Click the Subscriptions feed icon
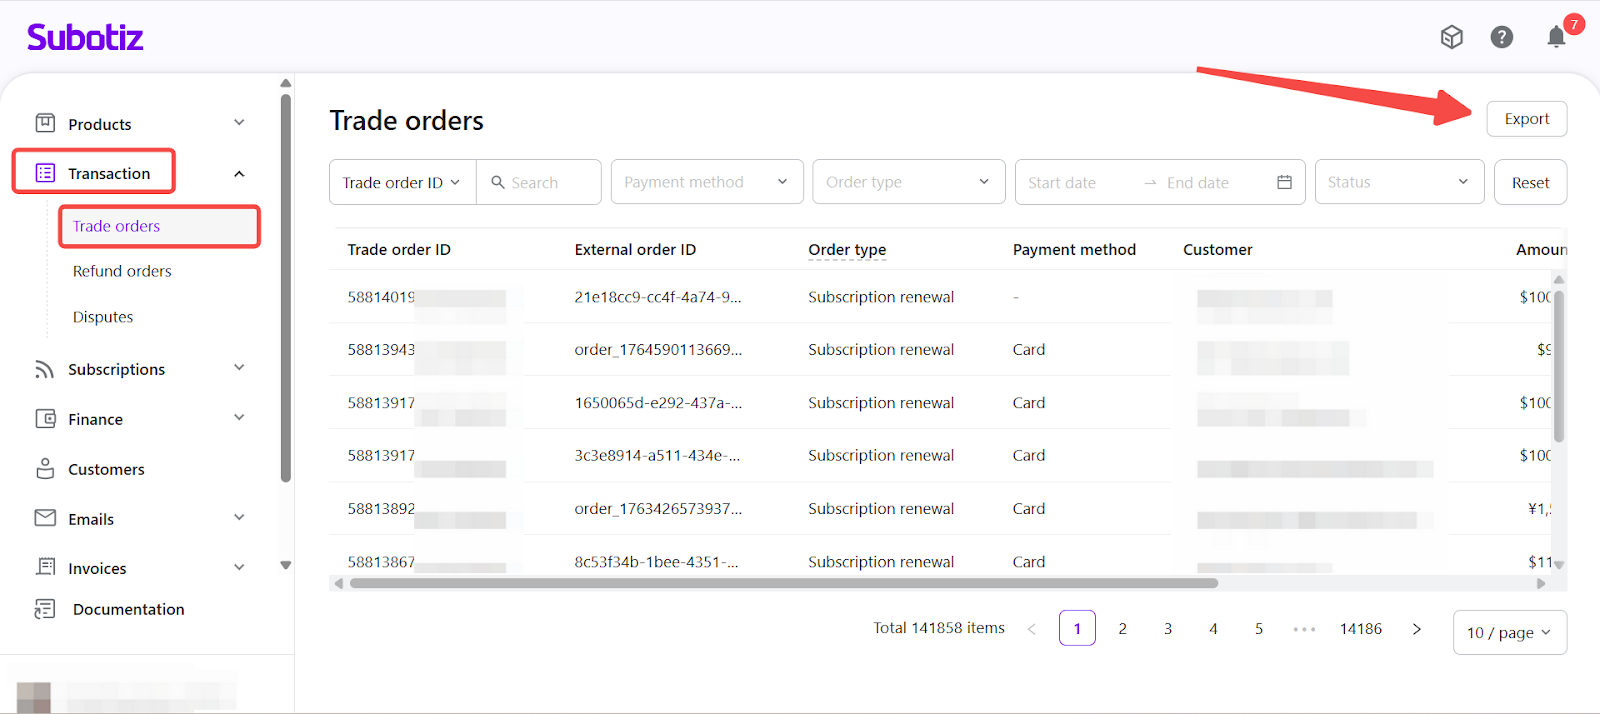The height and width of the screenshot is (714, 1600). [45, 370]
